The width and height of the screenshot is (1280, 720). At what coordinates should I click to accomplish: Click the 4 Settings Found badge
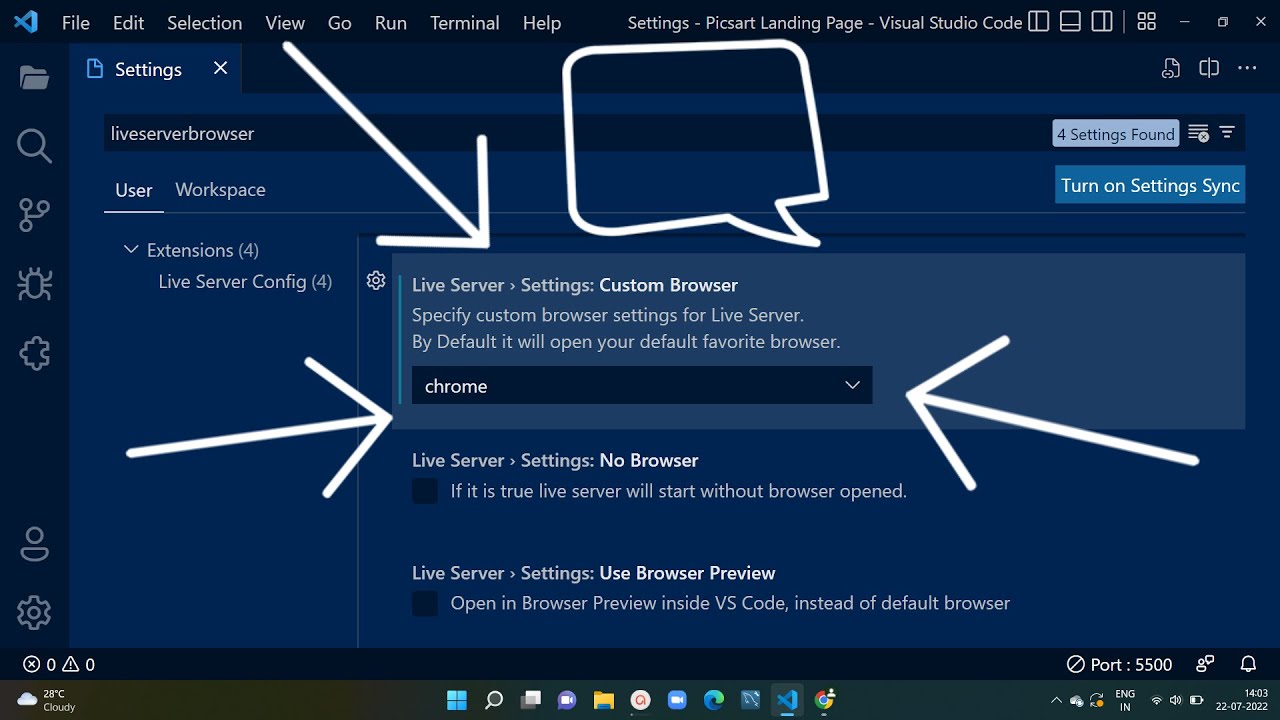click(1116, 134)
